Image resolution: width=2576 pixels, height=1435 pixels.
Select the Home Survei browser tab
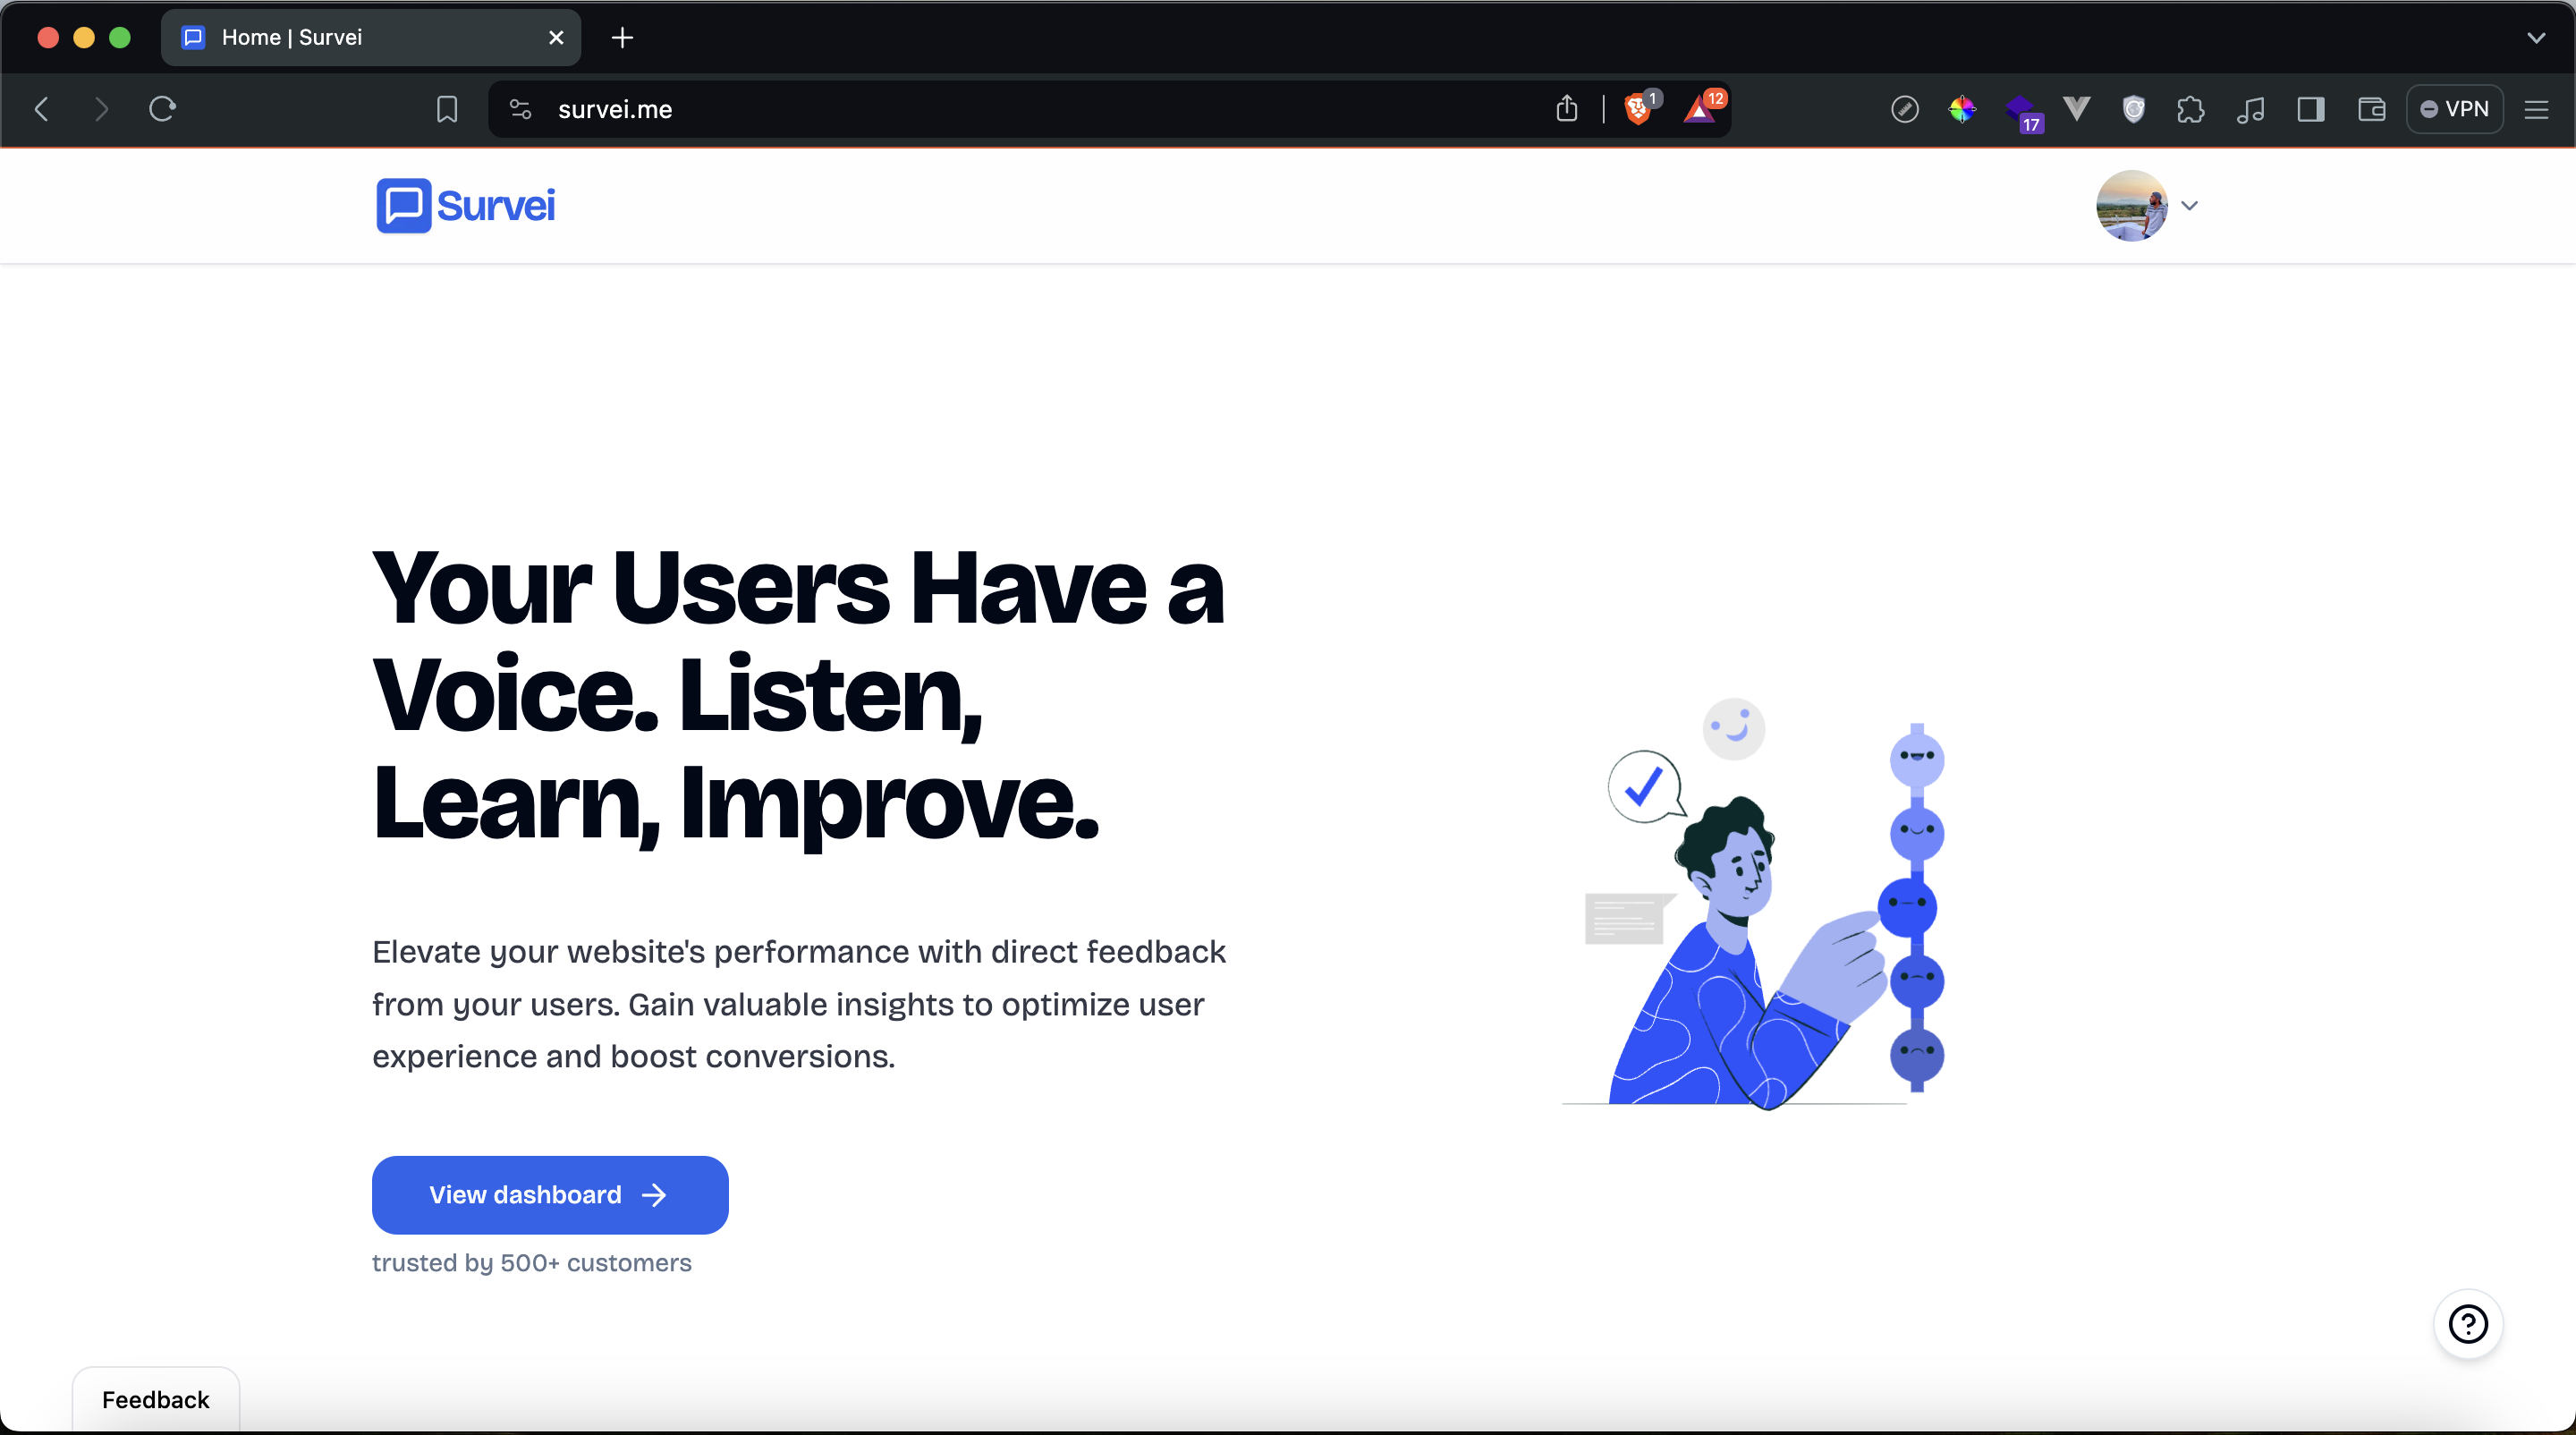click(371, 36)
